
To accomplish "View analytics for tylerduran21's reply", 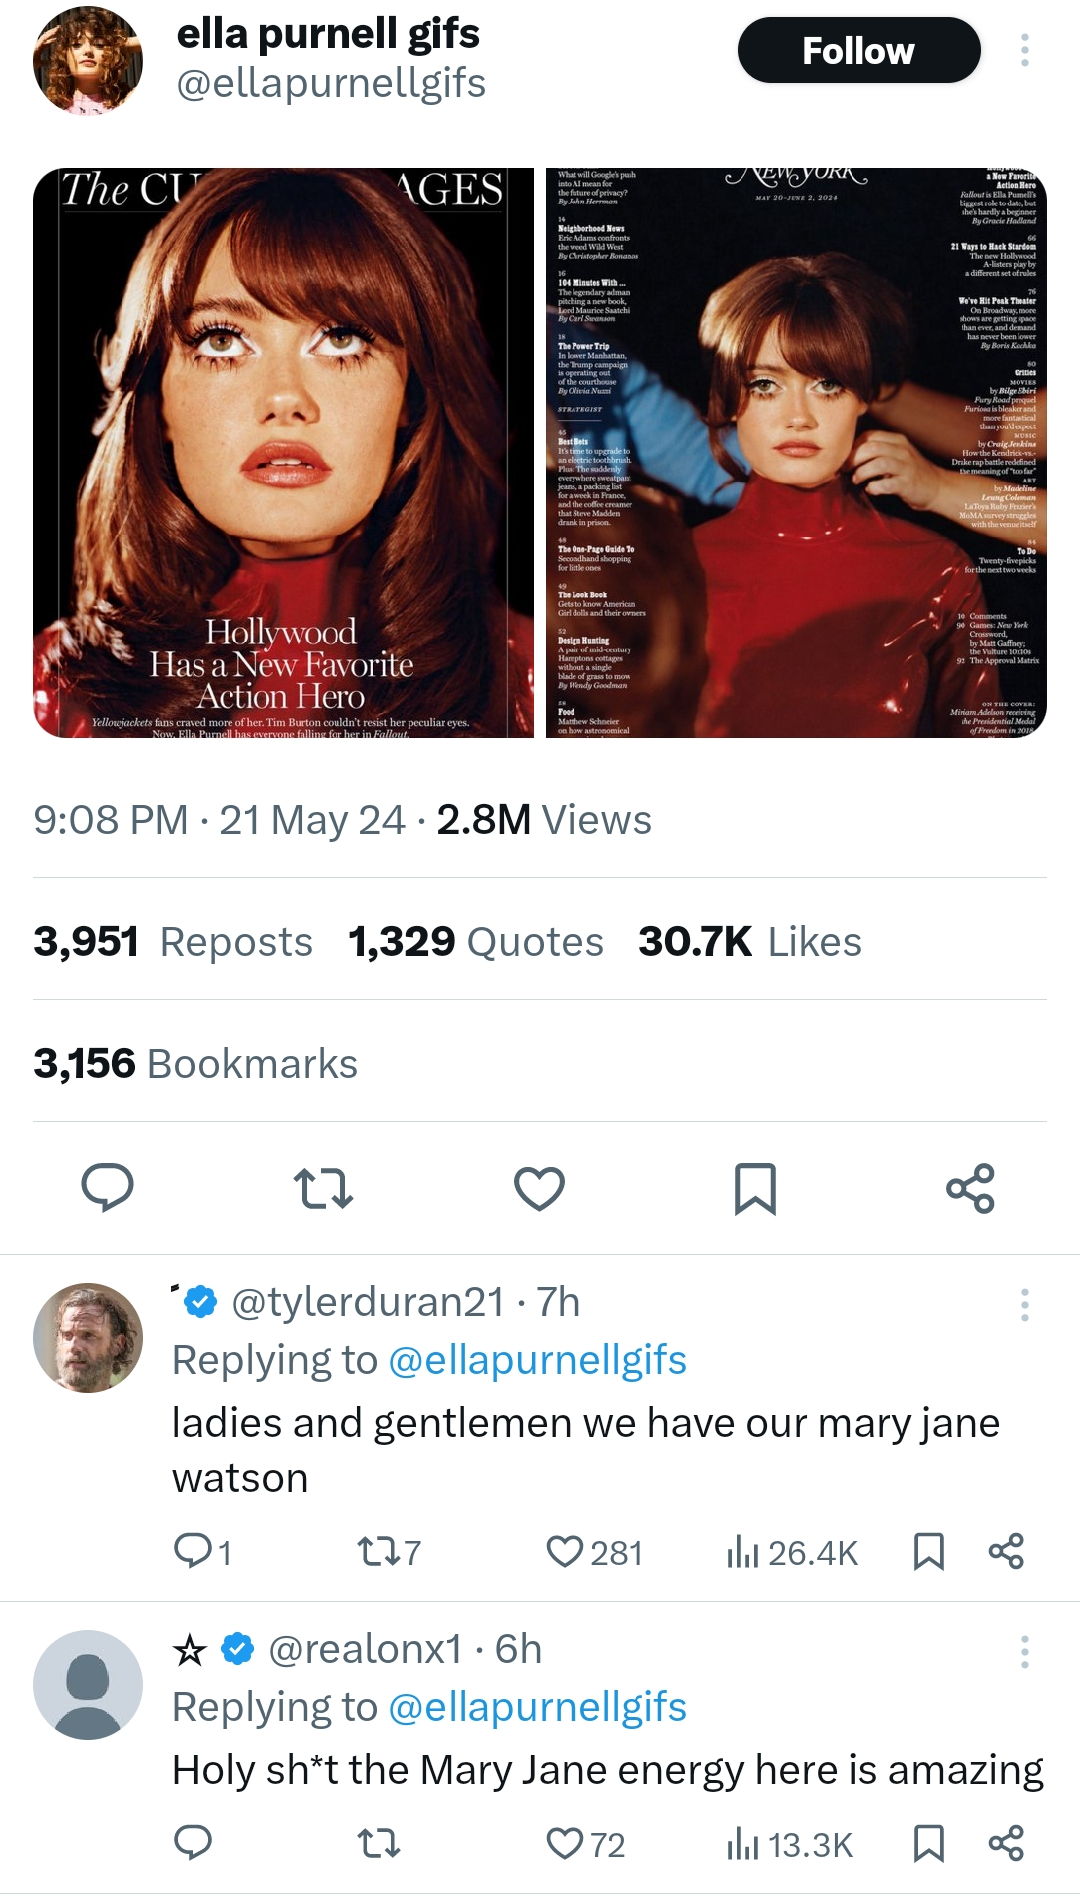I will point(743,1552).
